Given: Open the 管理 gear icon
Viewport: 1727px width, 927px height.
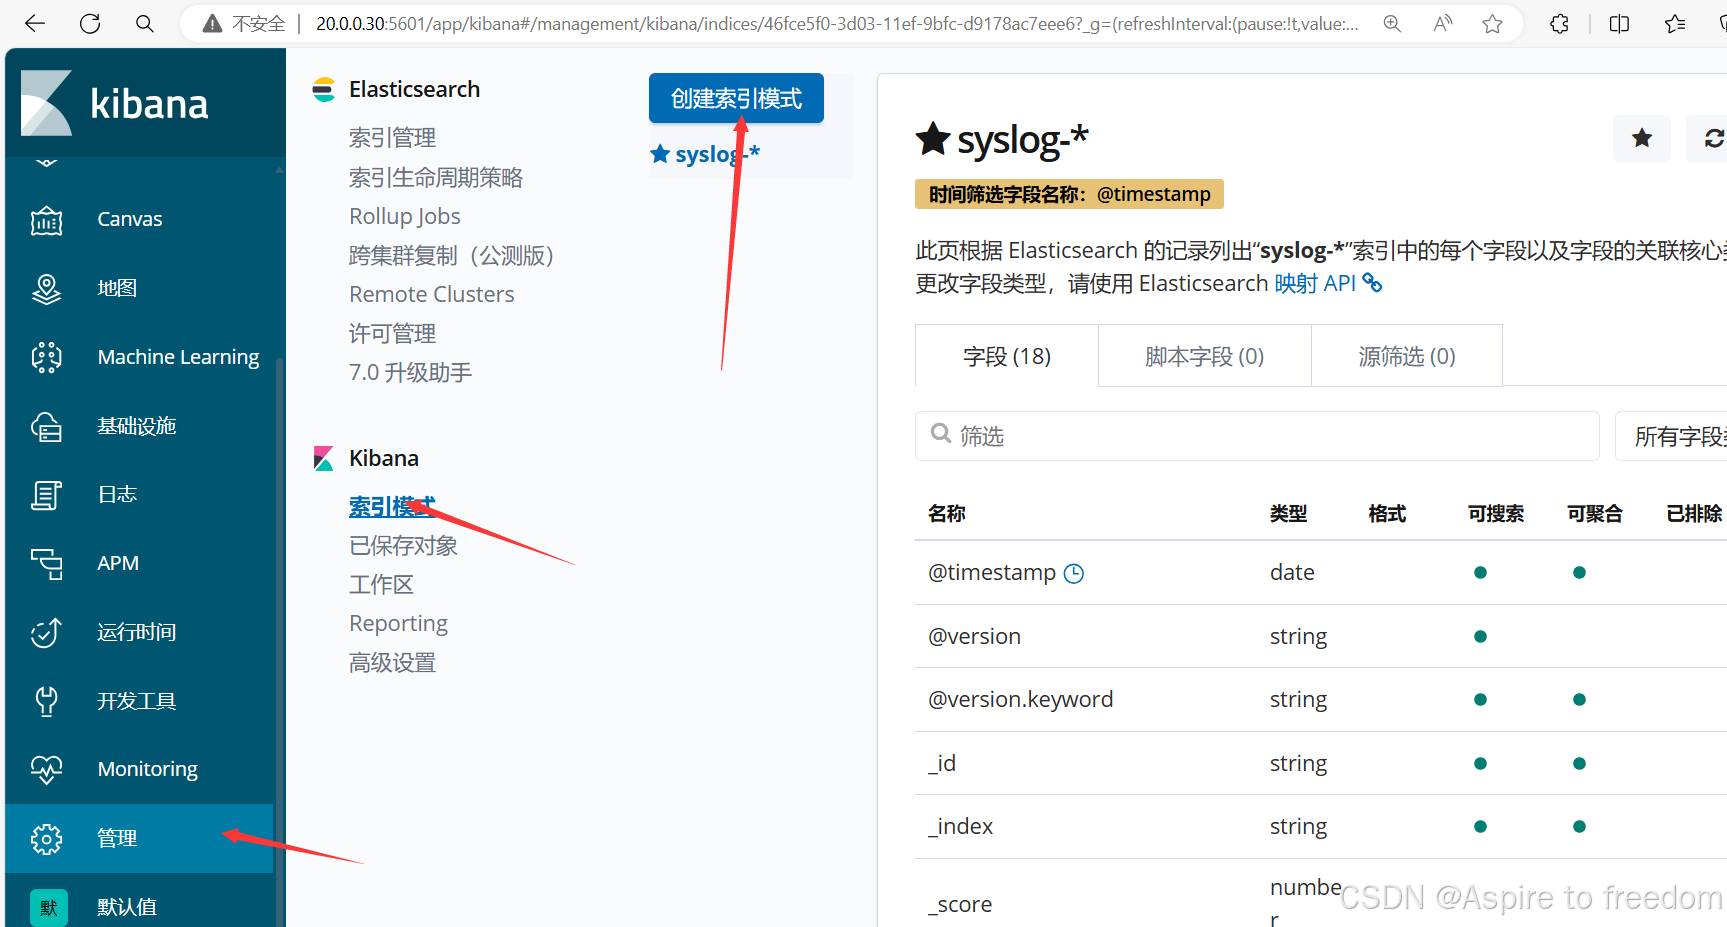Looking at the screenshot, I should click(46, 839).
